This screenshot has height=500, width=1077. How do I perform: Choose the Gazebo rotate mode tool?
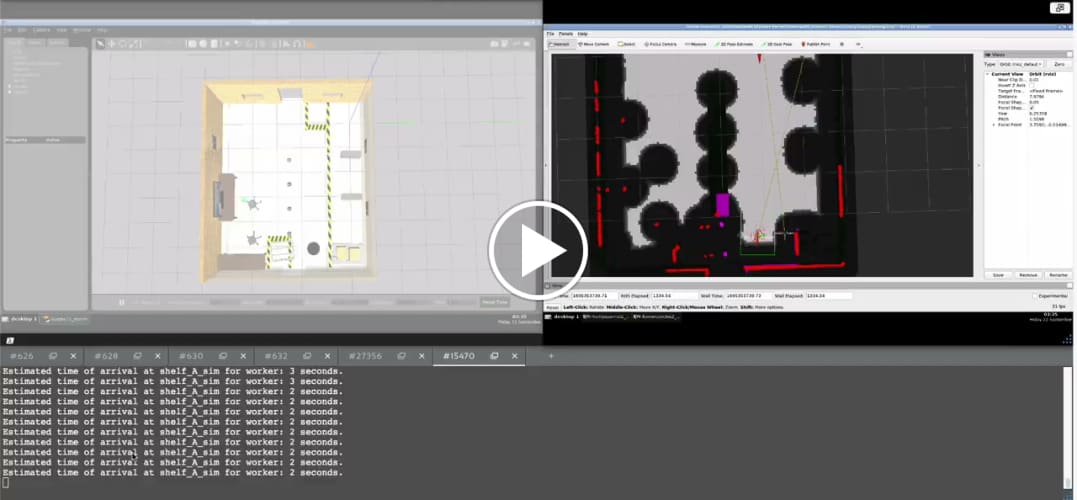tap(123, 44)
